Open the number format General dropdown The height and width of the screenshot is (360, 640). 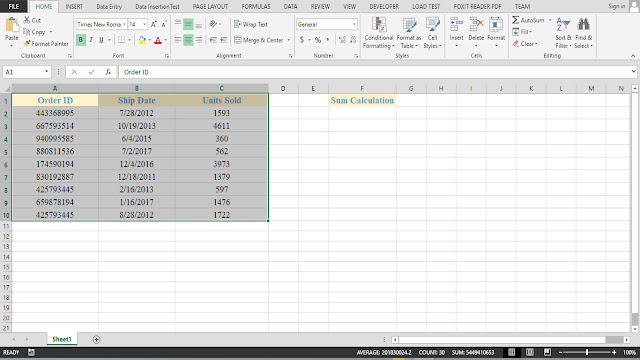[354, 24]
